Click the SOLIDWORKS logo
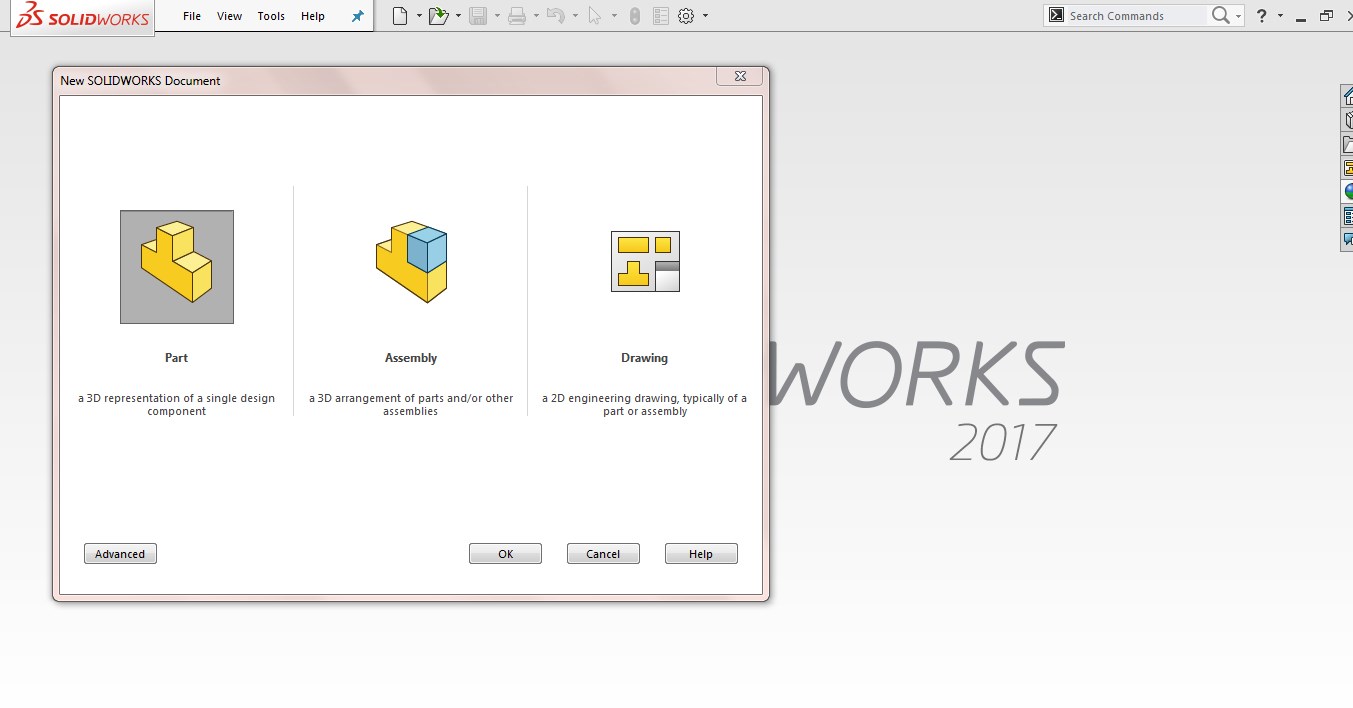This screenshot has width=1353, height=708. coord(83,17)
